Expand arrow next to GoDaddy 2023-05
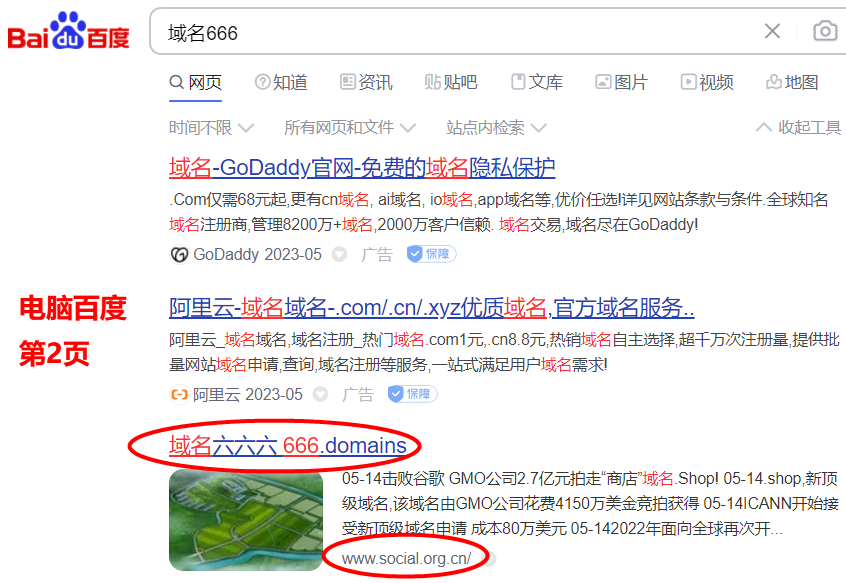Screen dimensions: 846x583 [339, 254]
